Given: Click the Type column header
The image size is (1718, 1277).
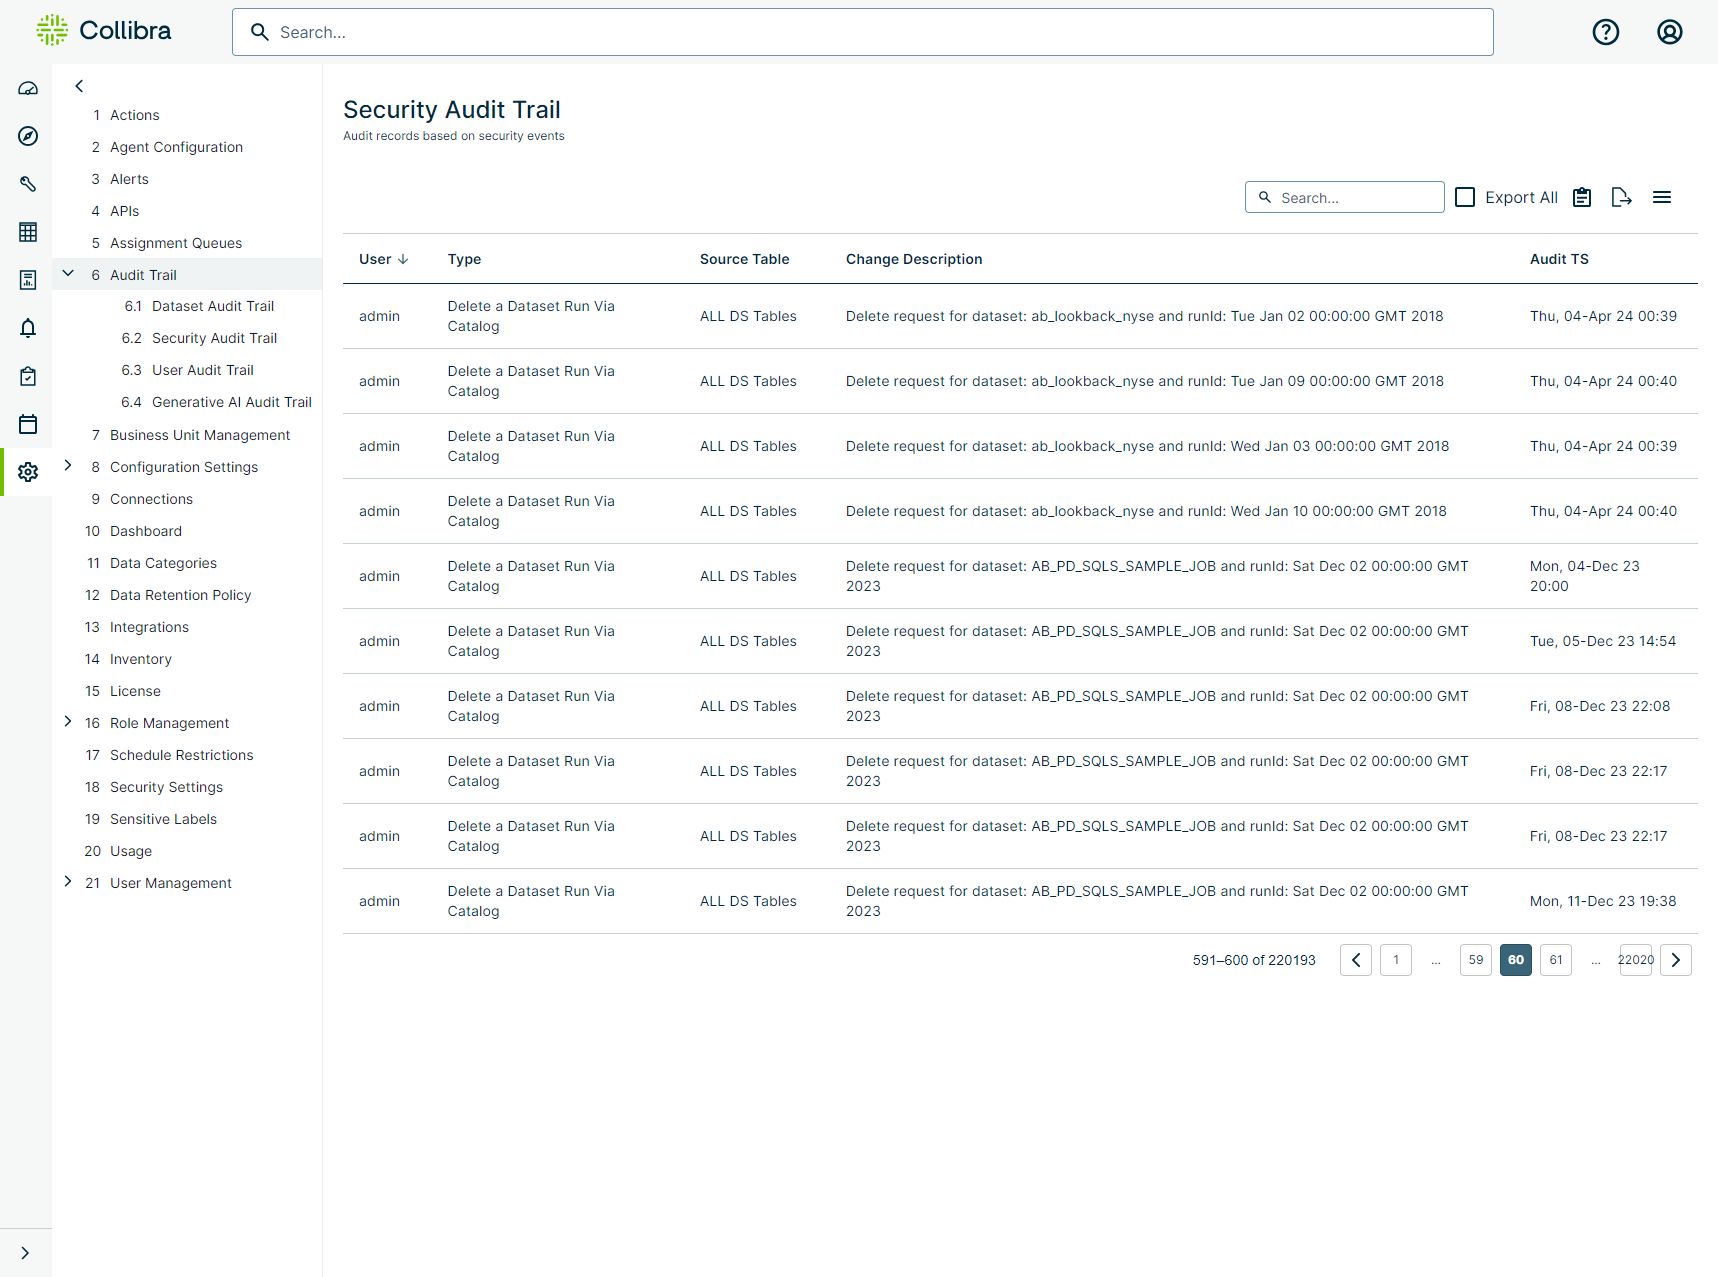Looking at the screenshot, I should pos(464,259).
